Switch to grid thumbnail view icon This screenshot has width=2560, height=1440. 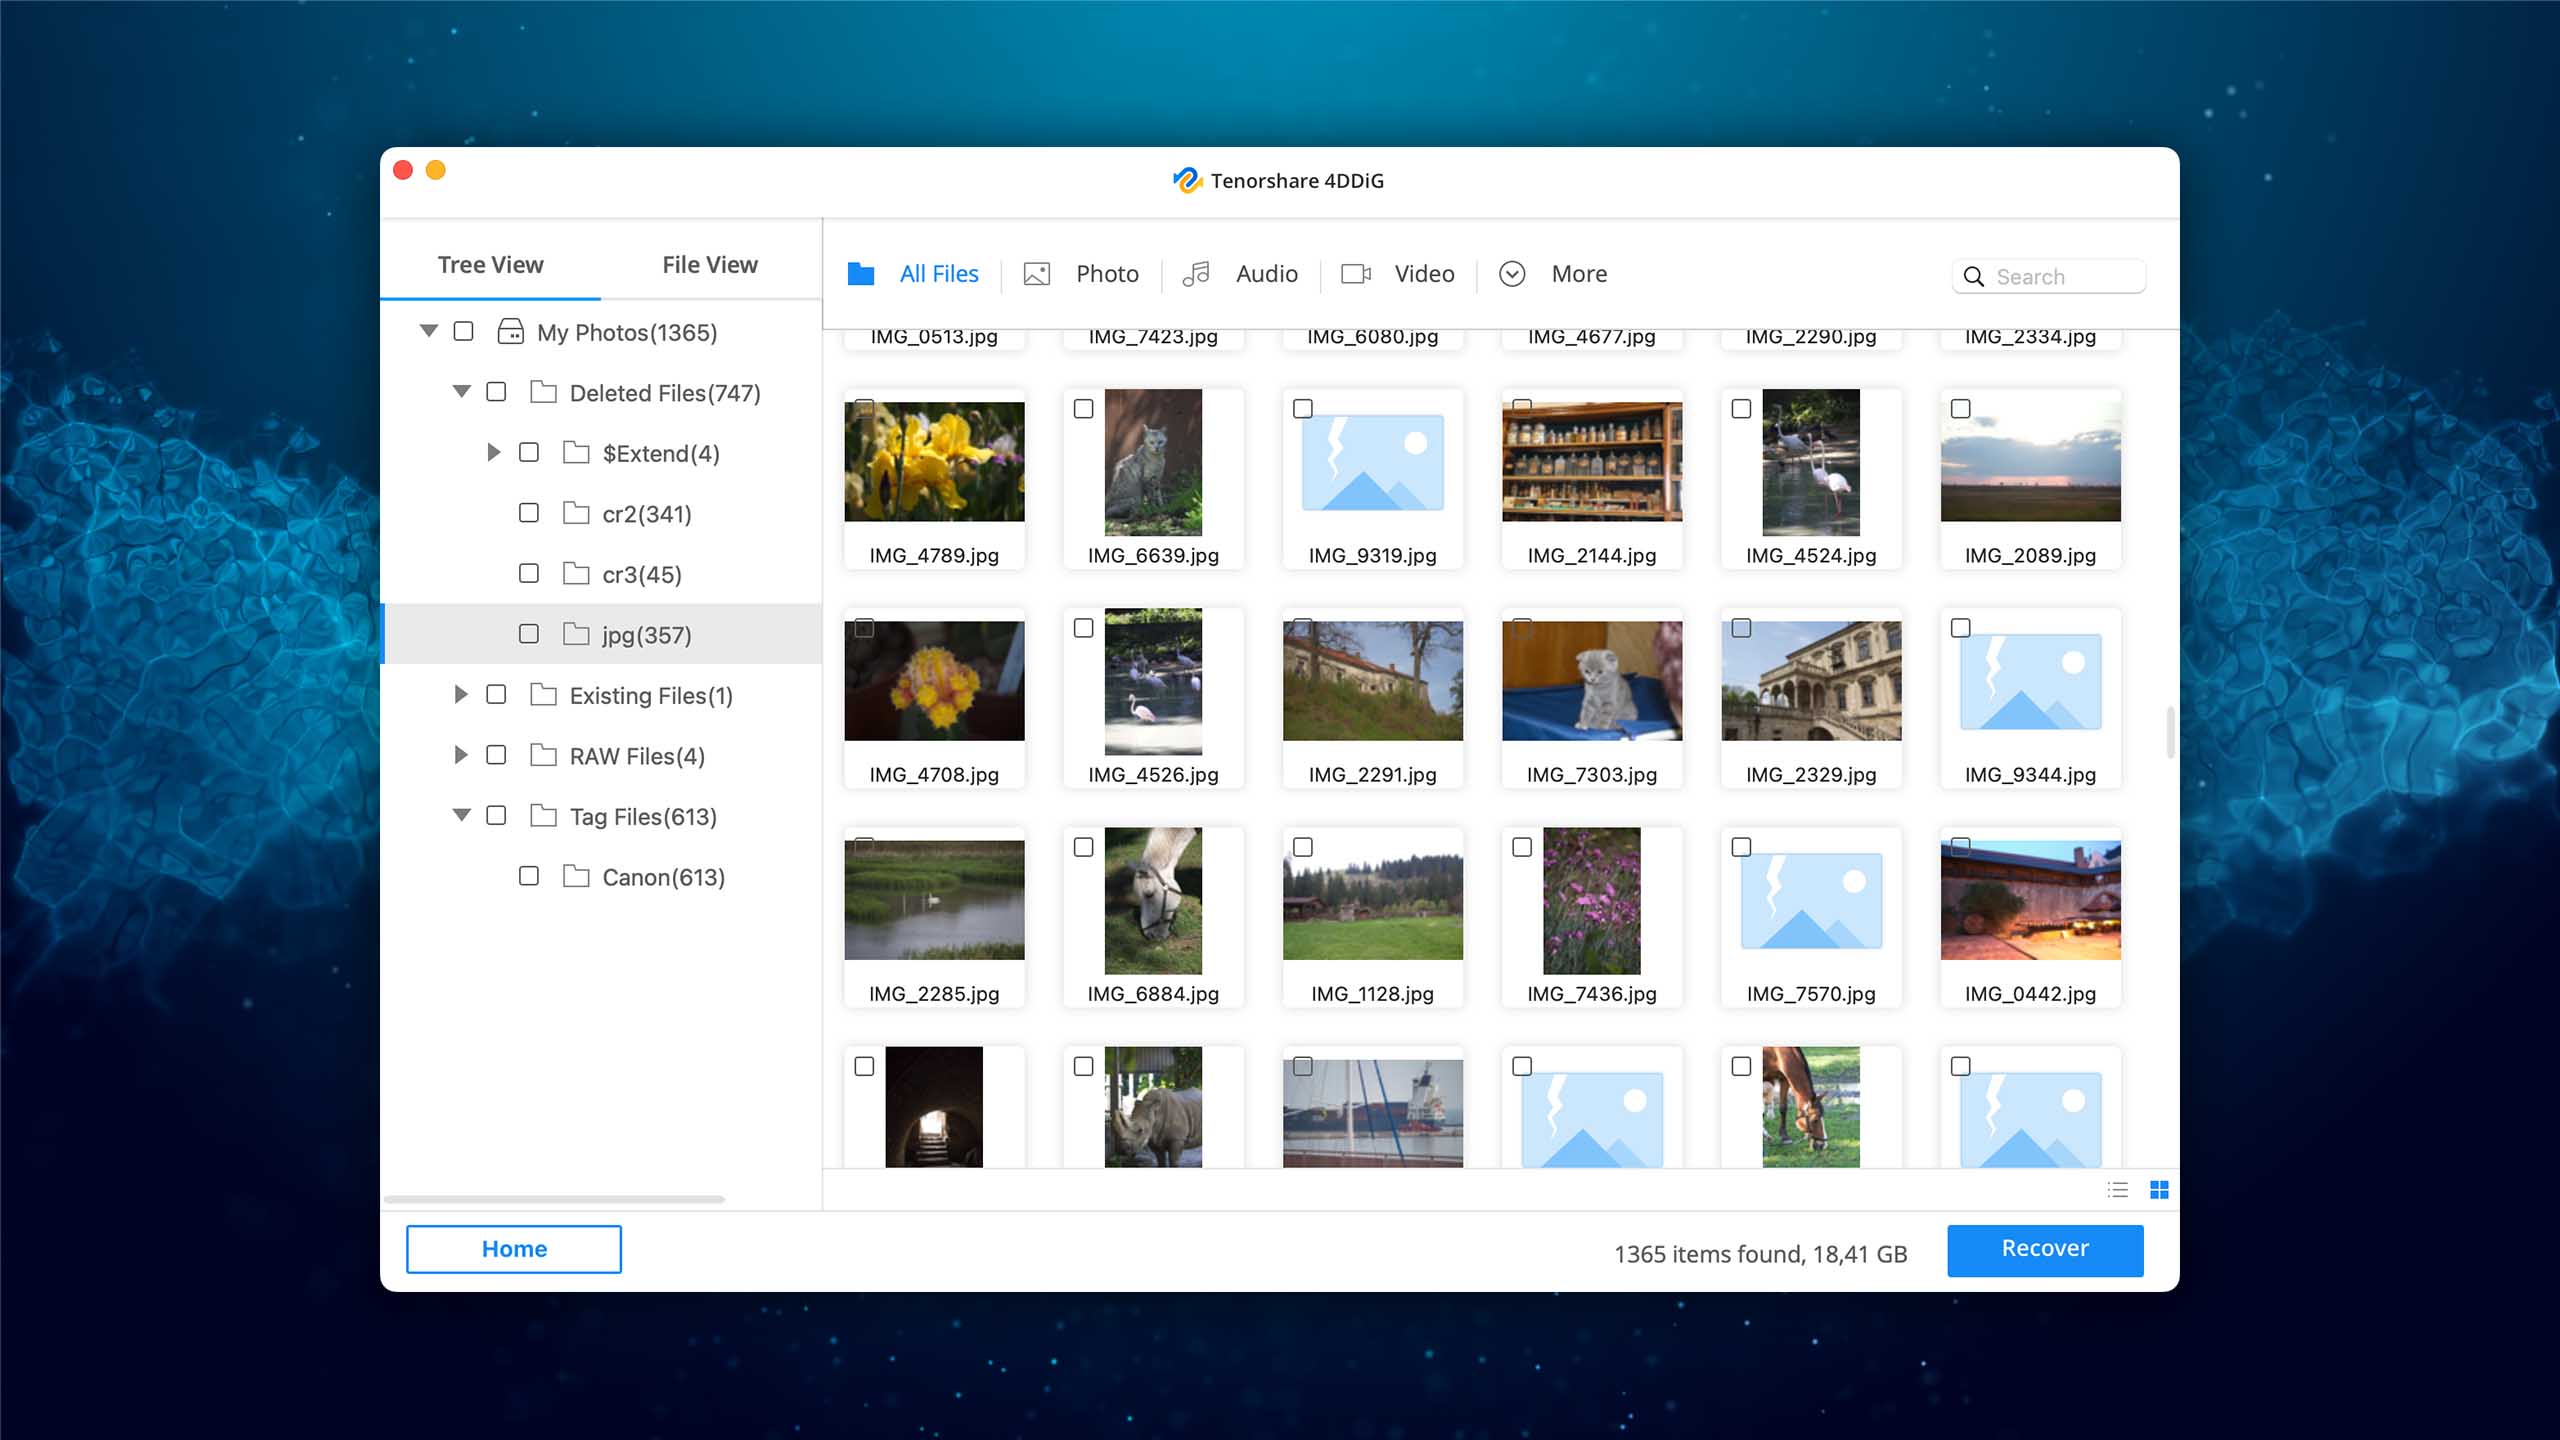pyautogui.click(x=2159, y=1190)
